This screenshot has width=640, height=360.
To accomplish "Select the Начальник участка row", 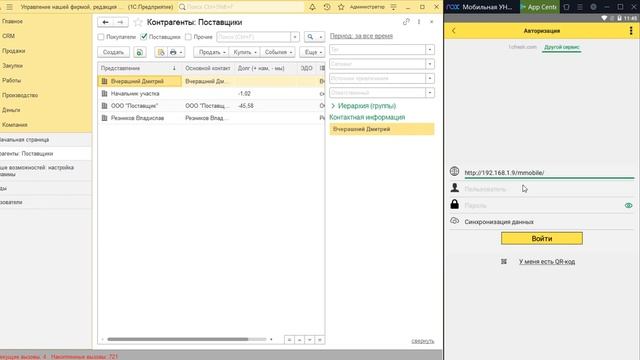I will pos(211,93).
